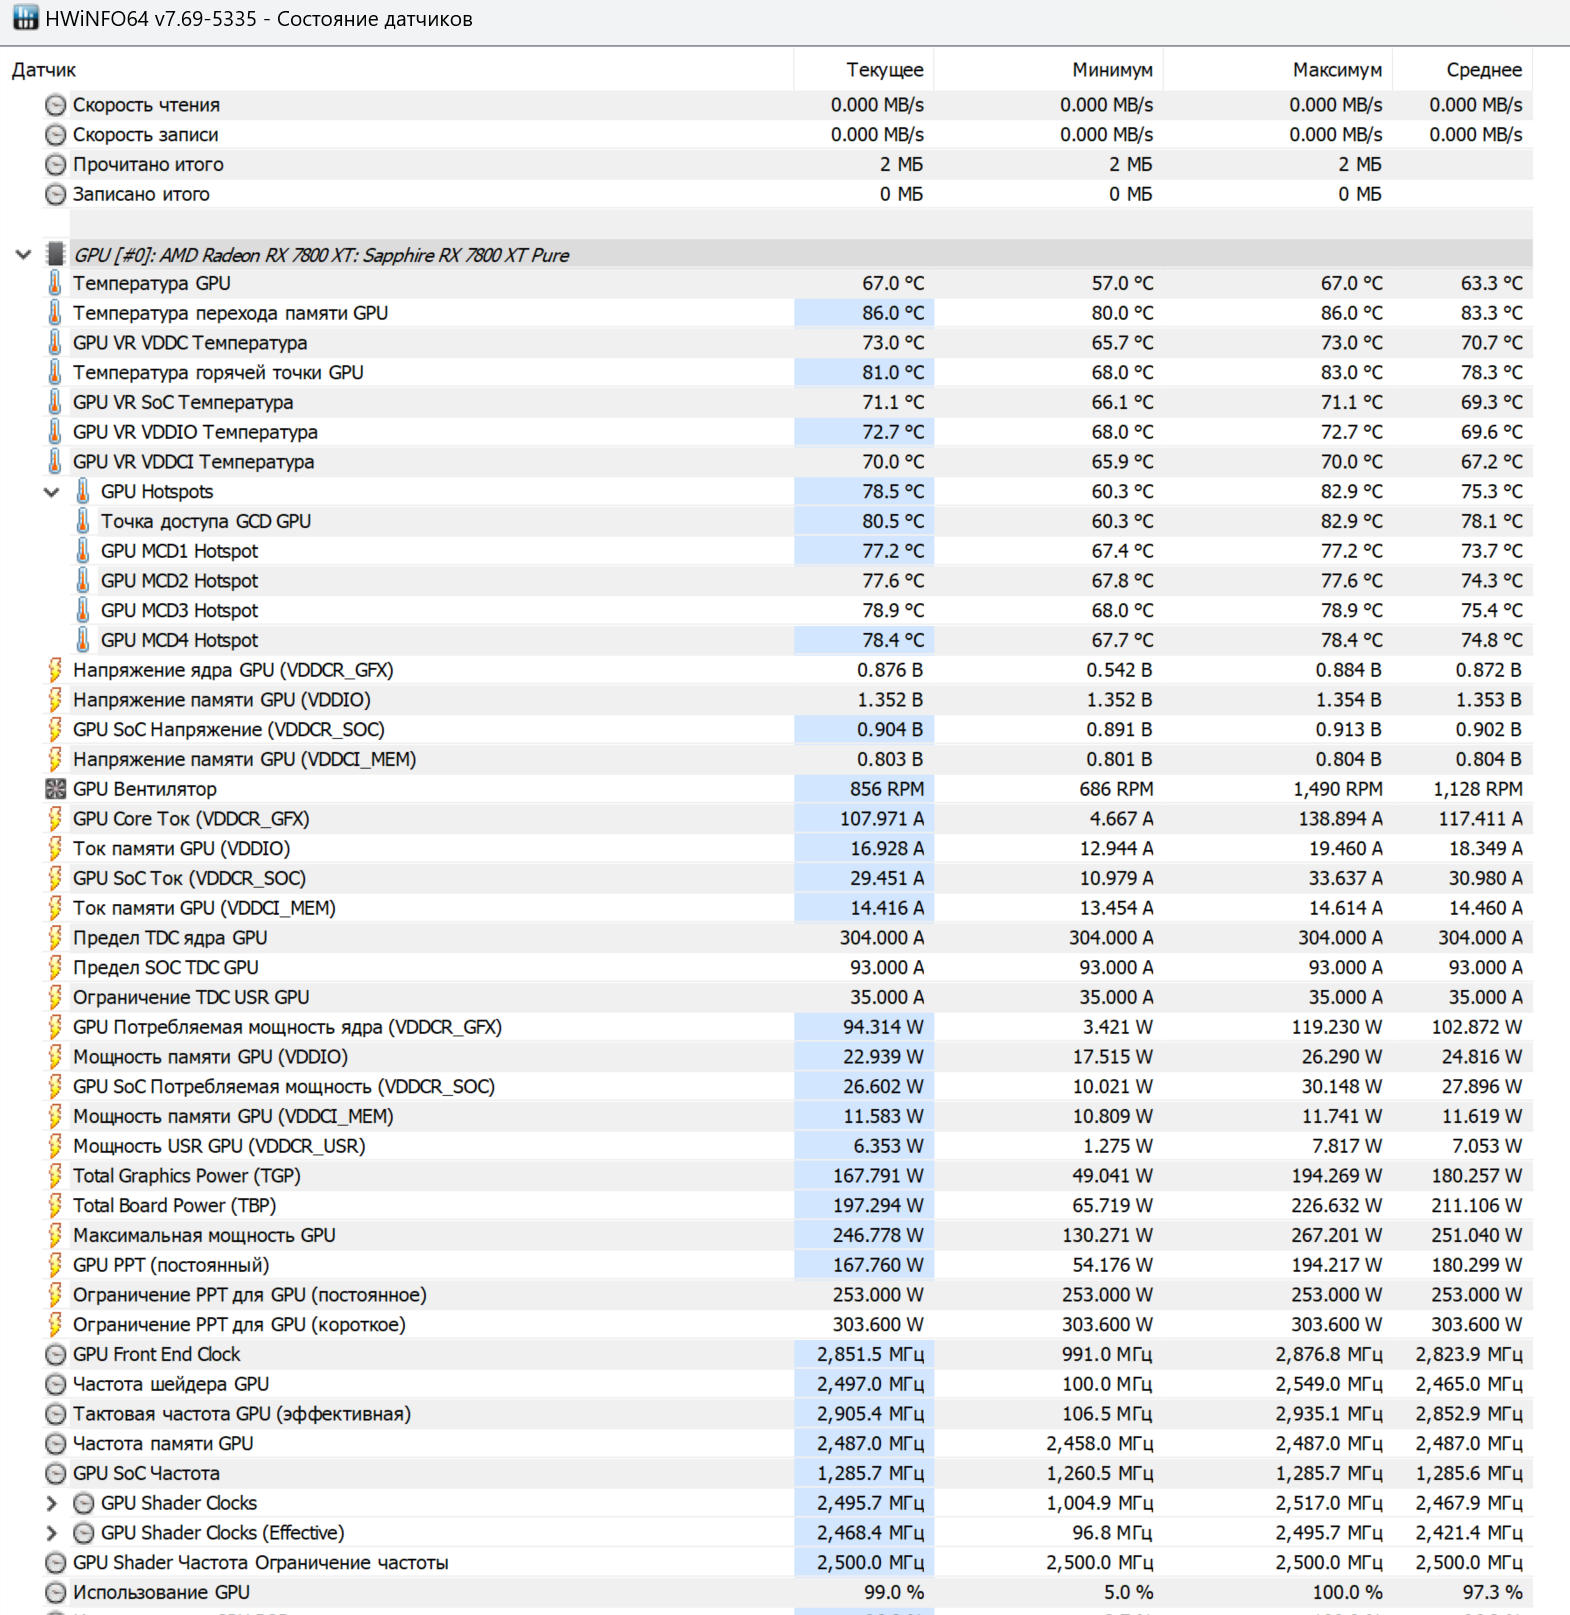Select the GPU VR VDDC Температура row label
The width and height of the screenshot is (1570, 1615).
coord(190,343)
